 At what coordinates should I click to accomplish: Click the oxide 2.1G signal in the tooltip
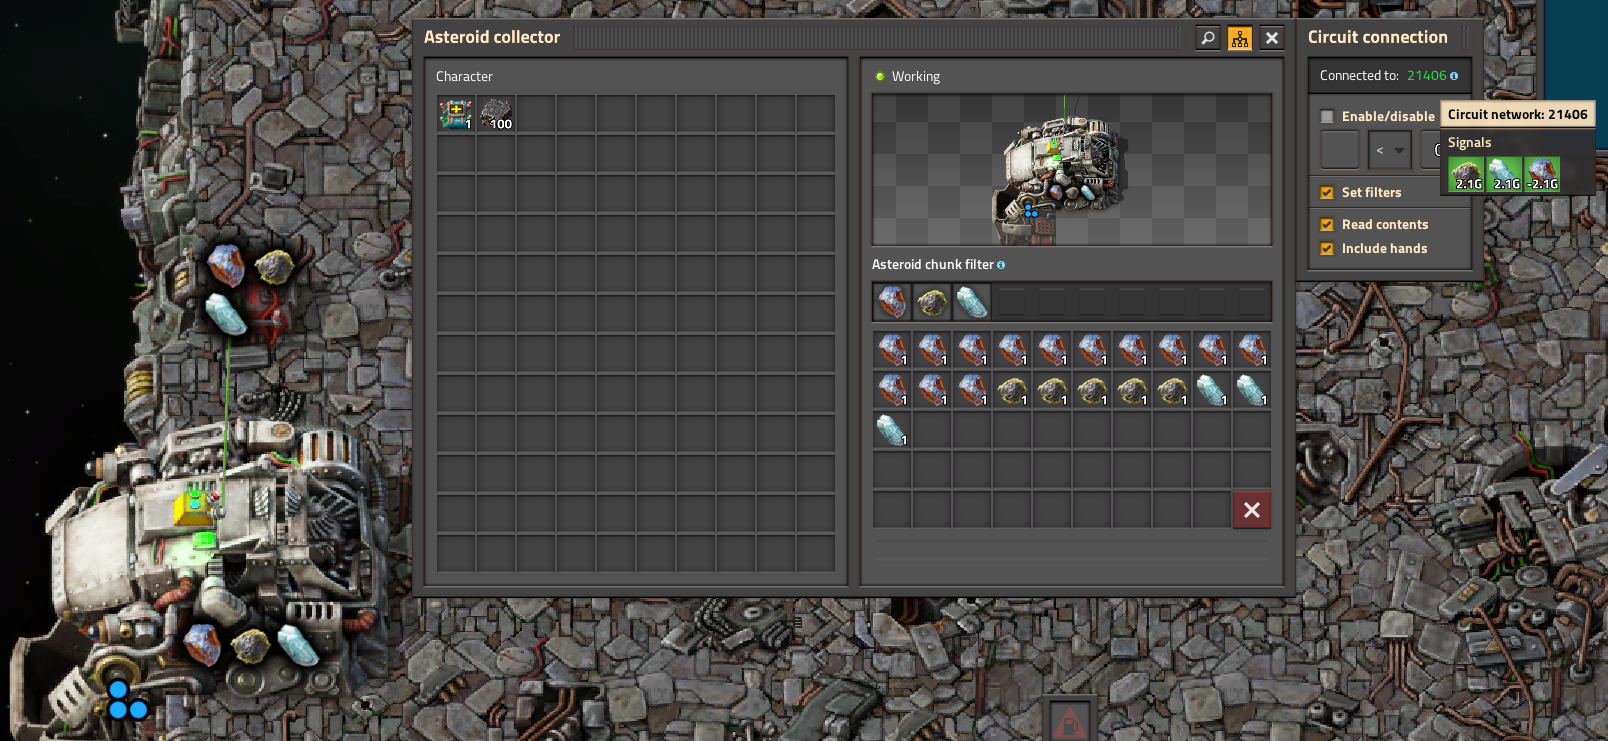1504,174
